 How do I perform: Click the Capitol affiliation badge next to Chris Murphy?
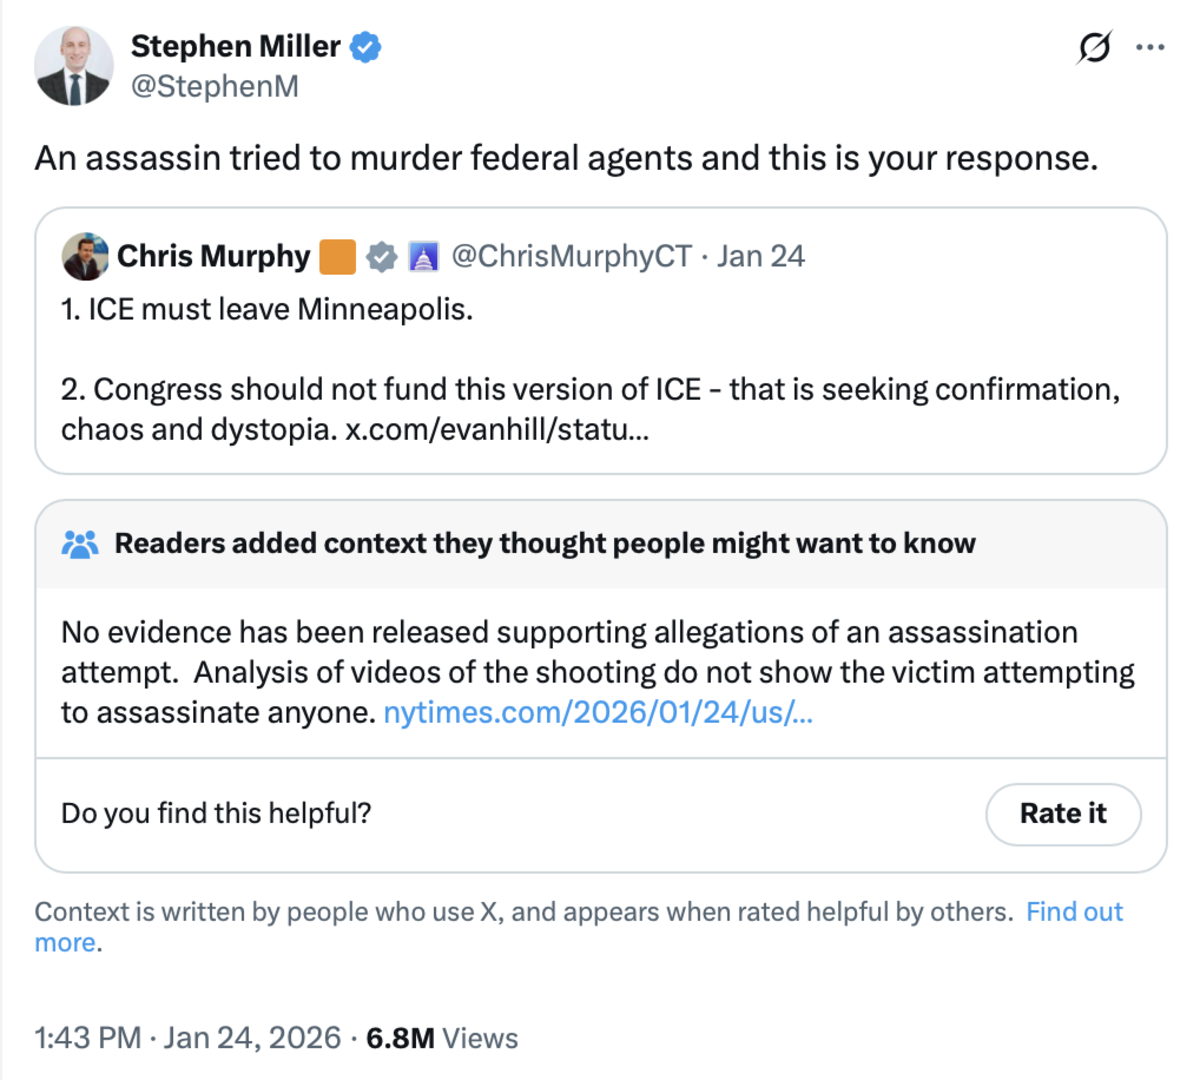(x=425, y=256)
